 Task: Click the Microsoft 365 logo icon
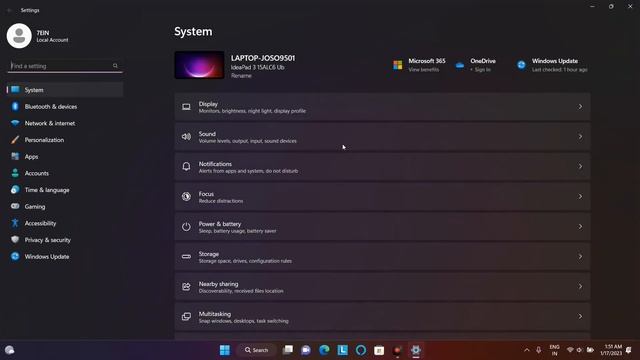click(x=398, y=65)
